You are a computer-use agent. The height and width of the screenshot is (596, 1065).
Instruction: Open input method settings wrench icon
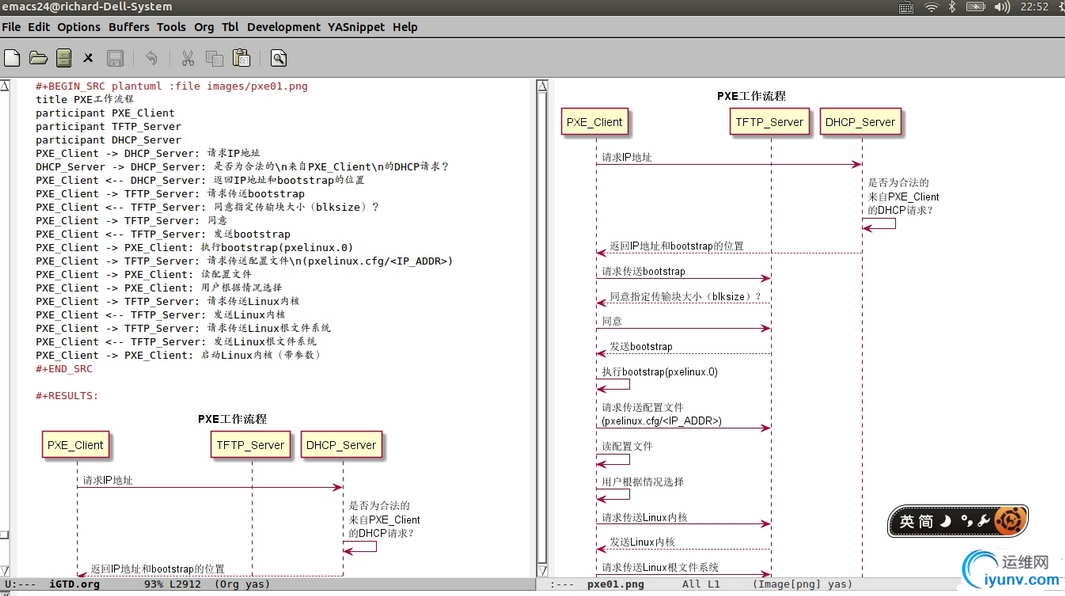click(983, 521)
